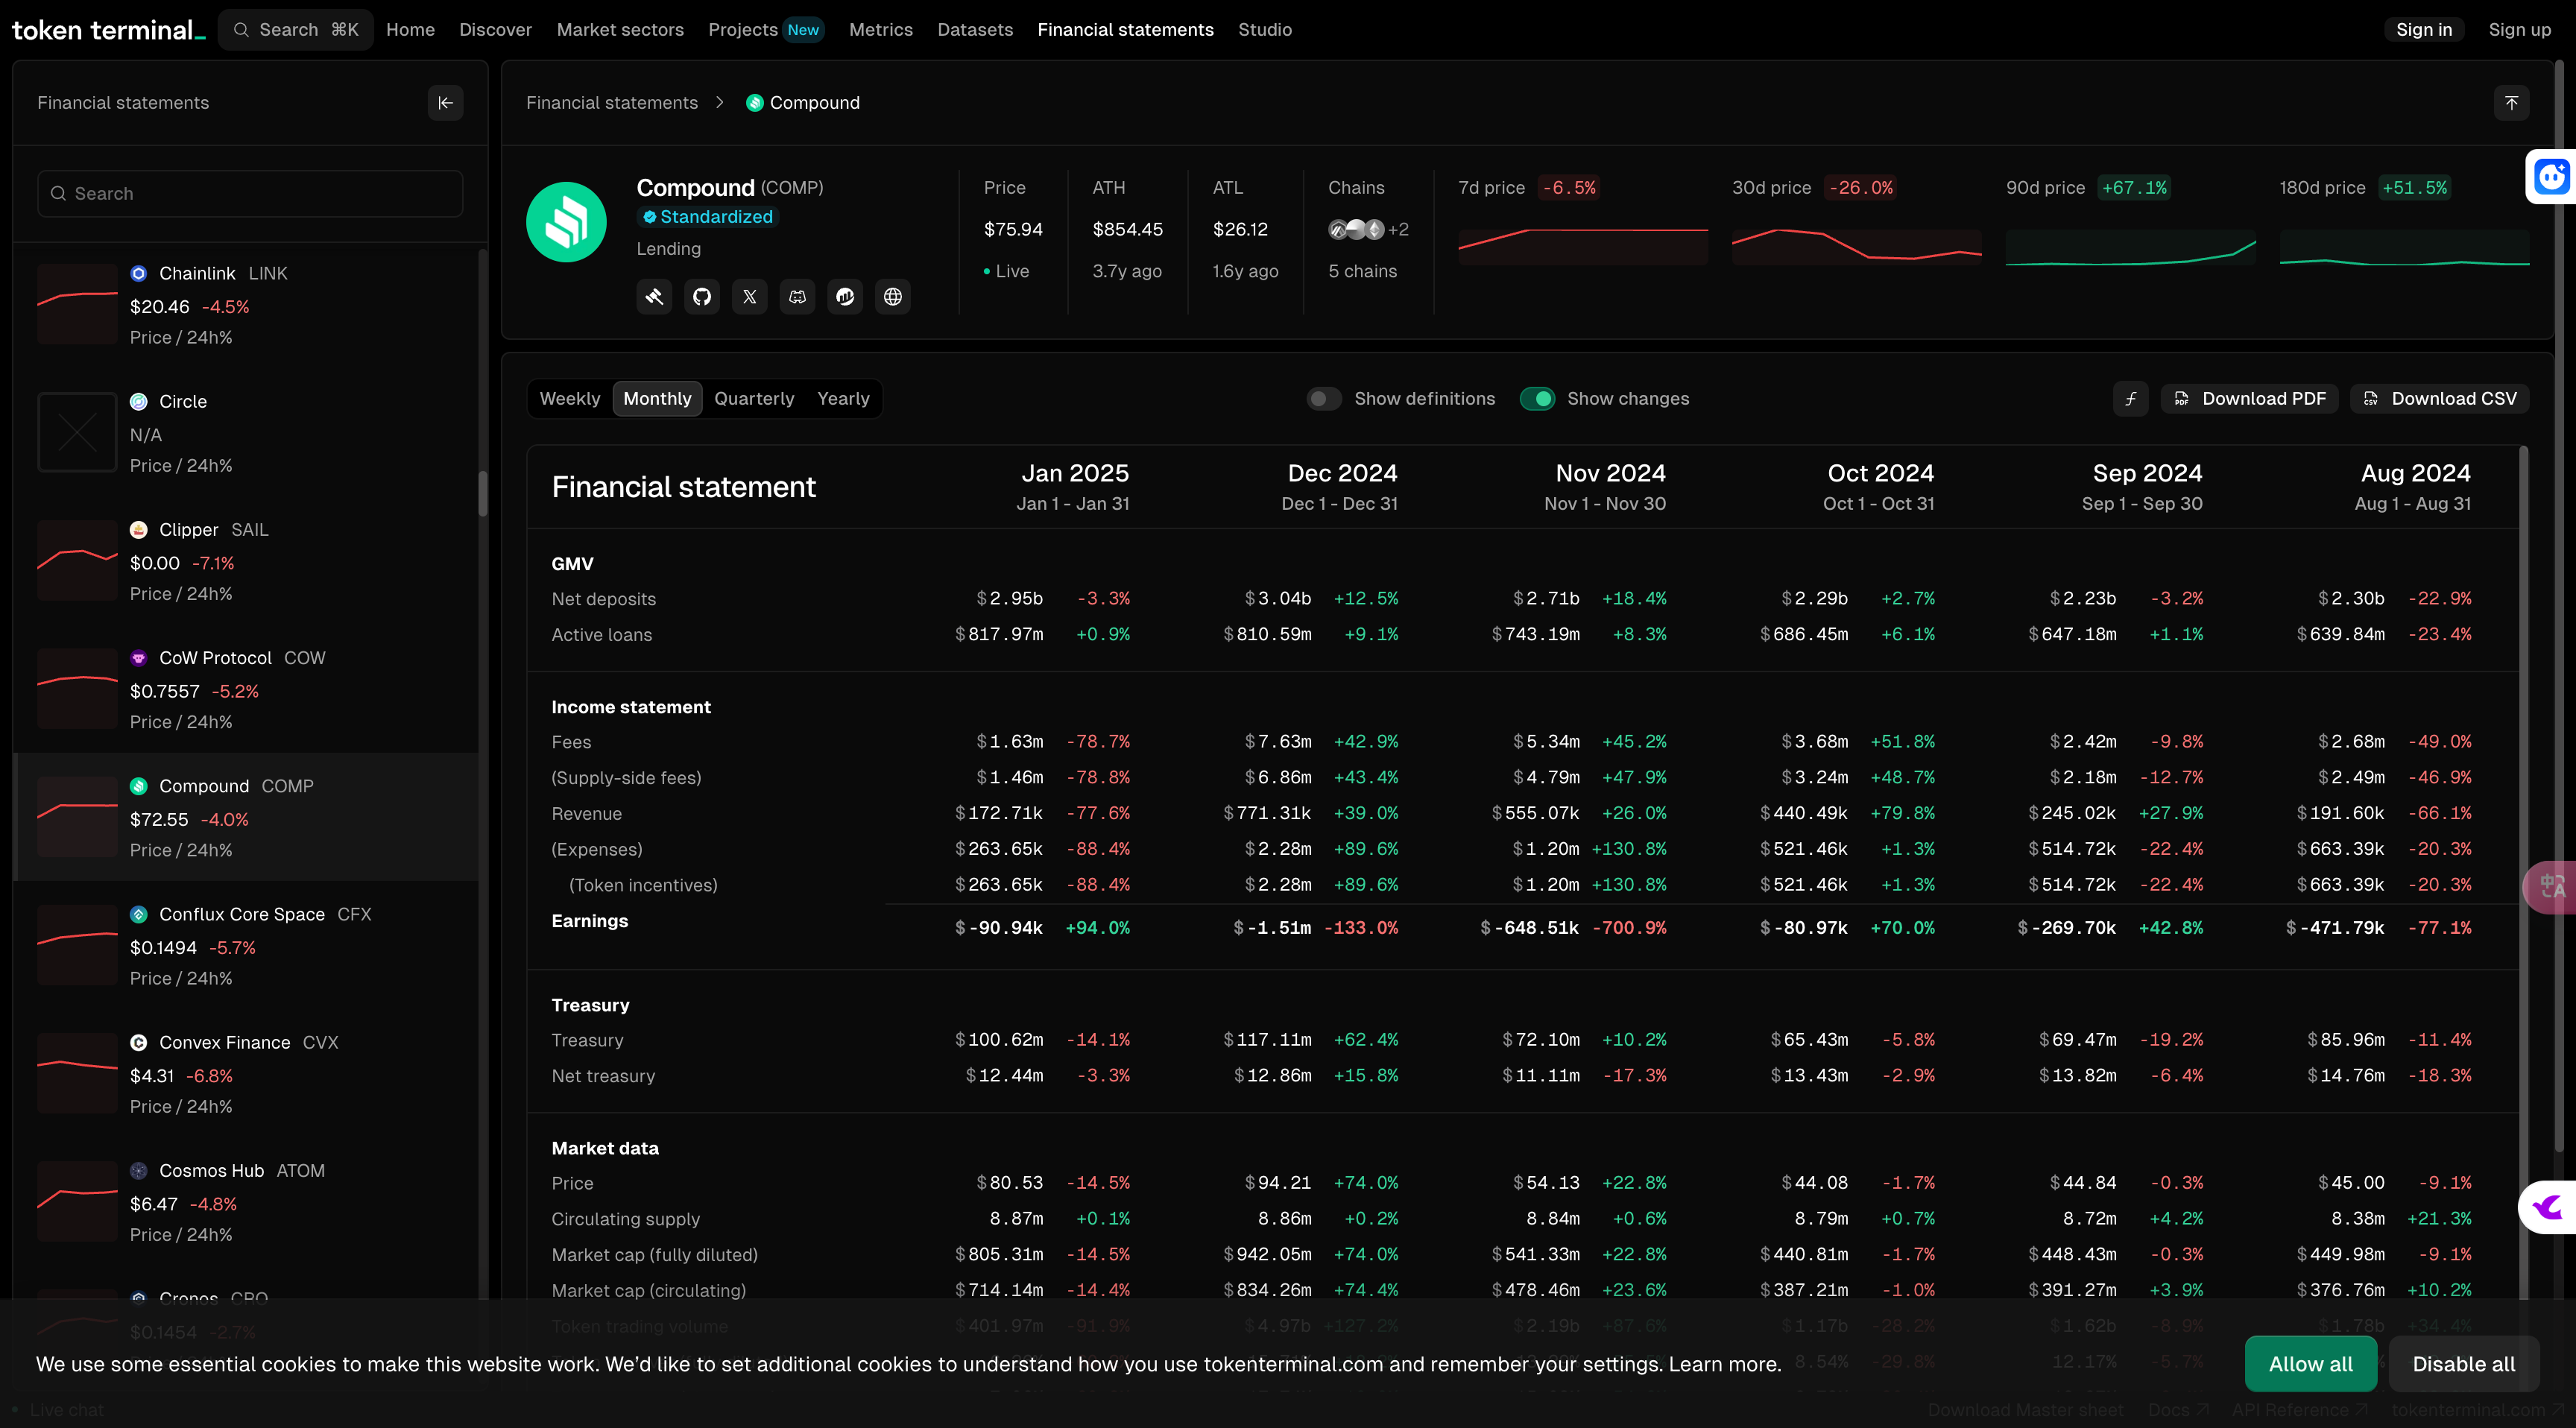2576x1428 pixels.
Task: Click scroll-to-top arrow icon in breadcrumb bar
Action: click(2511, 103)
